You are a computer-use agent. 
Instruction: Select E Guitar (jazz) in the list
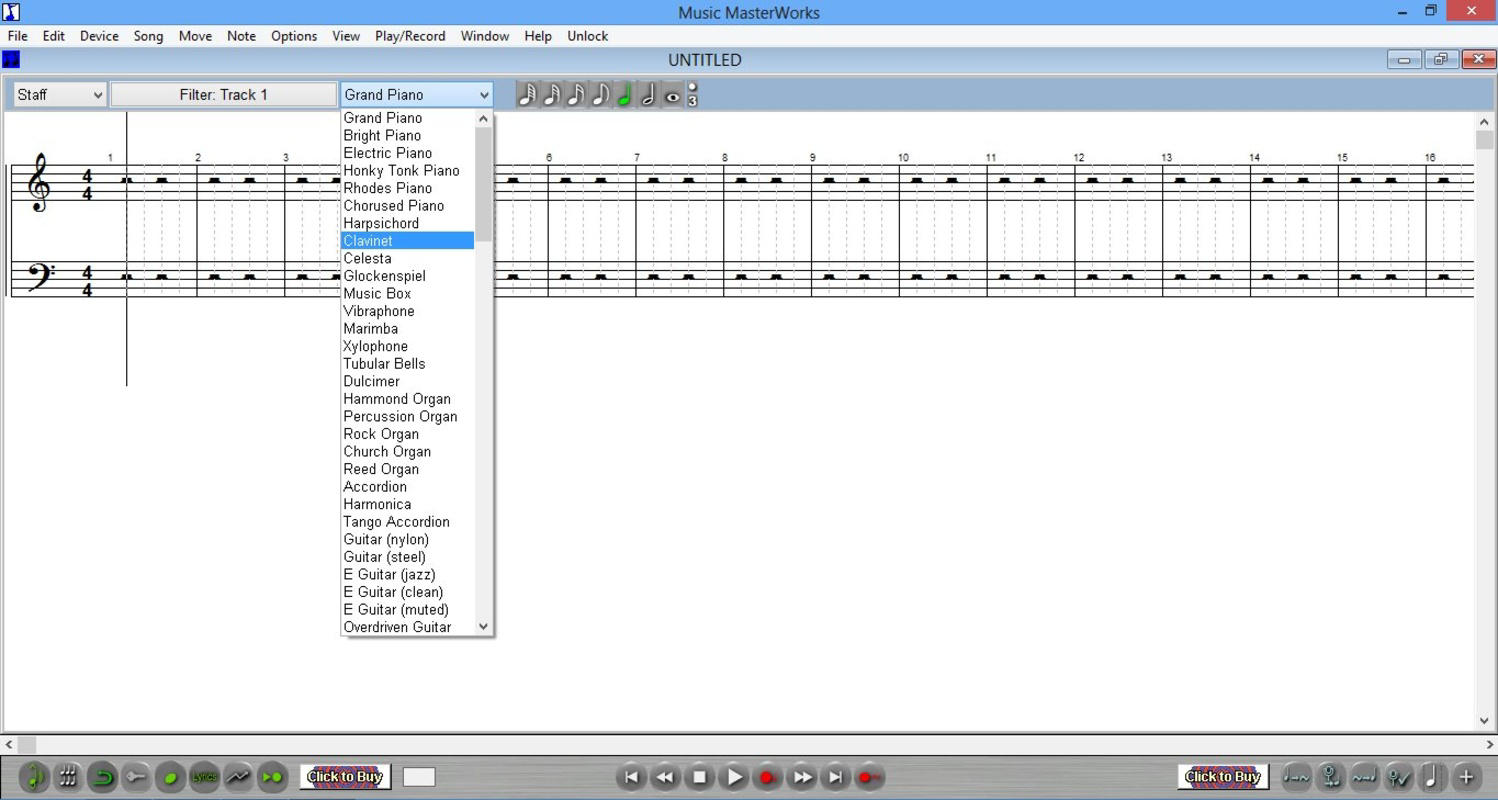pyautogui.click(x=407, y=575)
